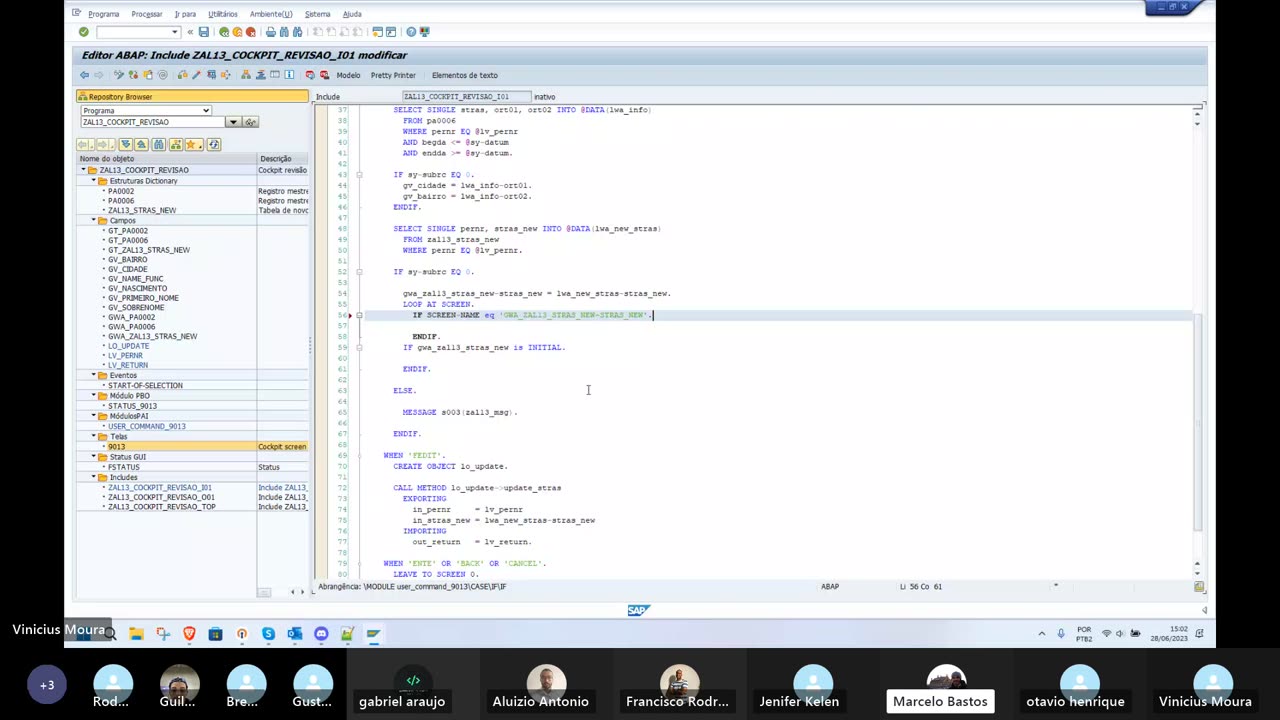Click the blue back arrow in editor toolbar
Viewport: 1280px width, 720px height.
coord(84,75)
